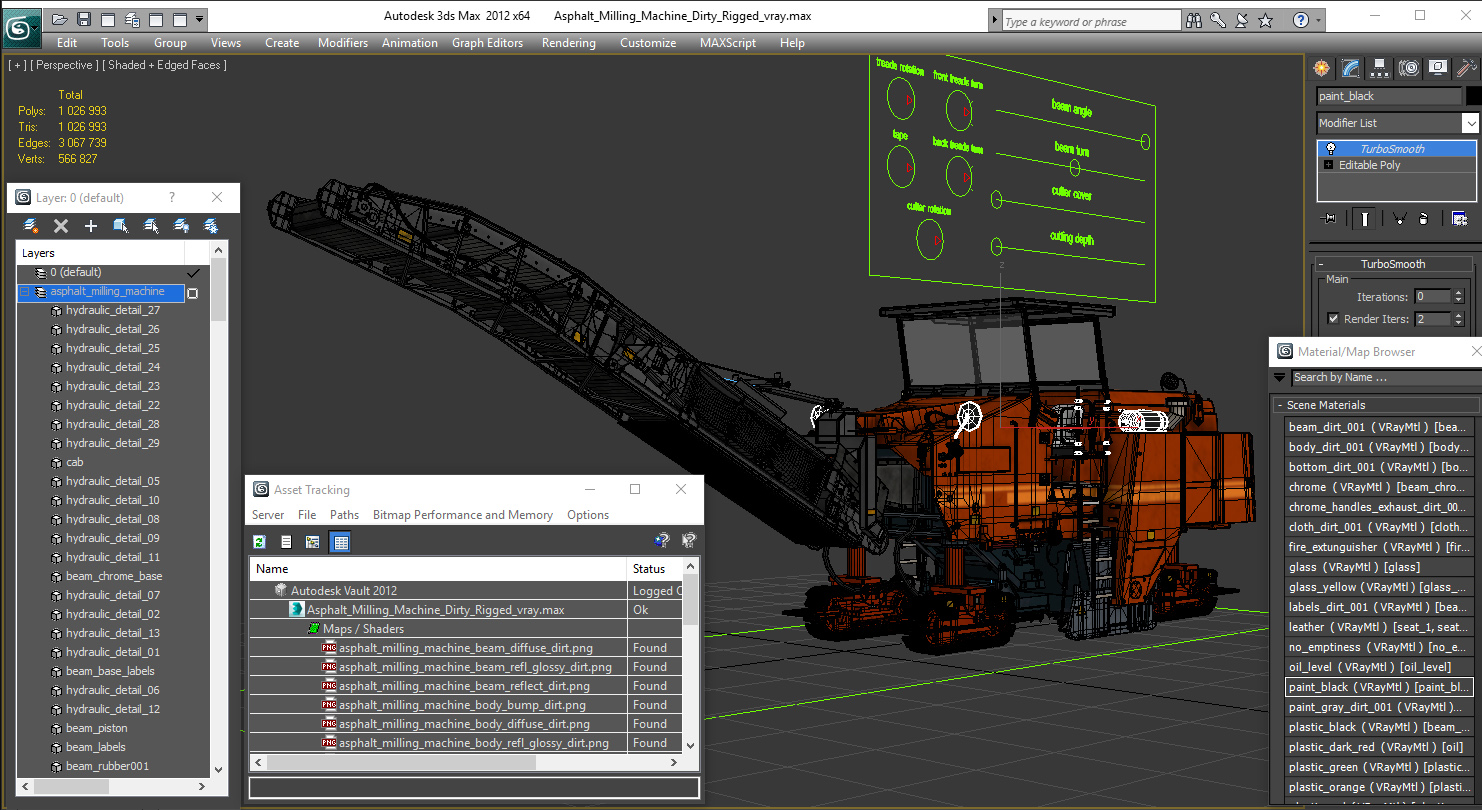
Task: Open the Help icon dropdown arrow
Action: tap(1318, 20)
